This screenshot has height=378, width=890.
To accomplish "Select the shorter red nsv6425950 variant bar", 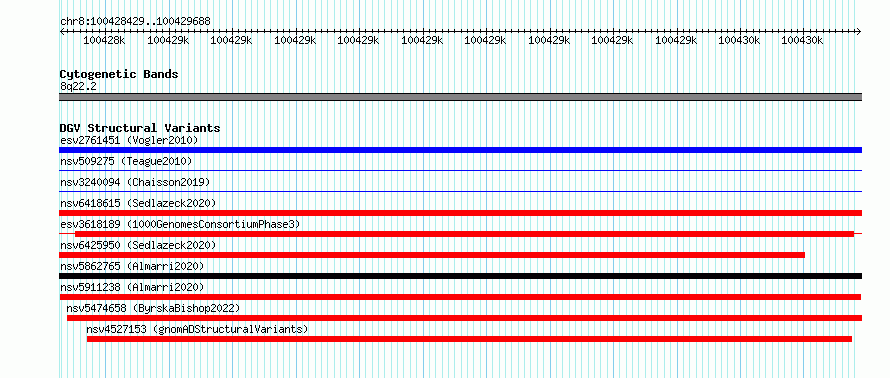I will (x=432, y=255).
